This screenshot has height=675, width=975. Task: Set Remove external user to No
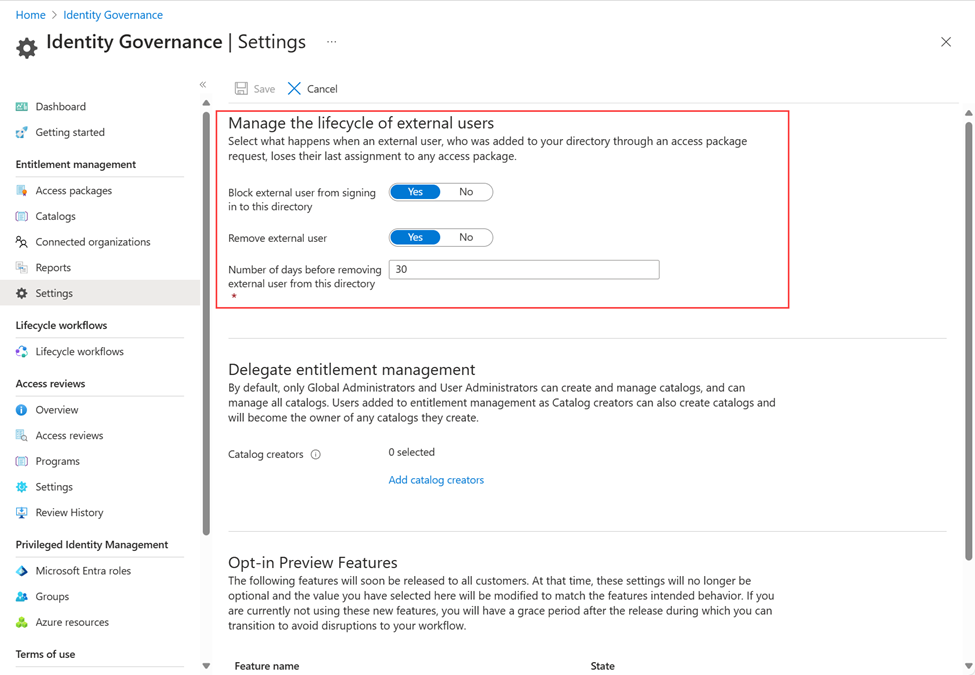pyautogui.click(x=466, y=238)
